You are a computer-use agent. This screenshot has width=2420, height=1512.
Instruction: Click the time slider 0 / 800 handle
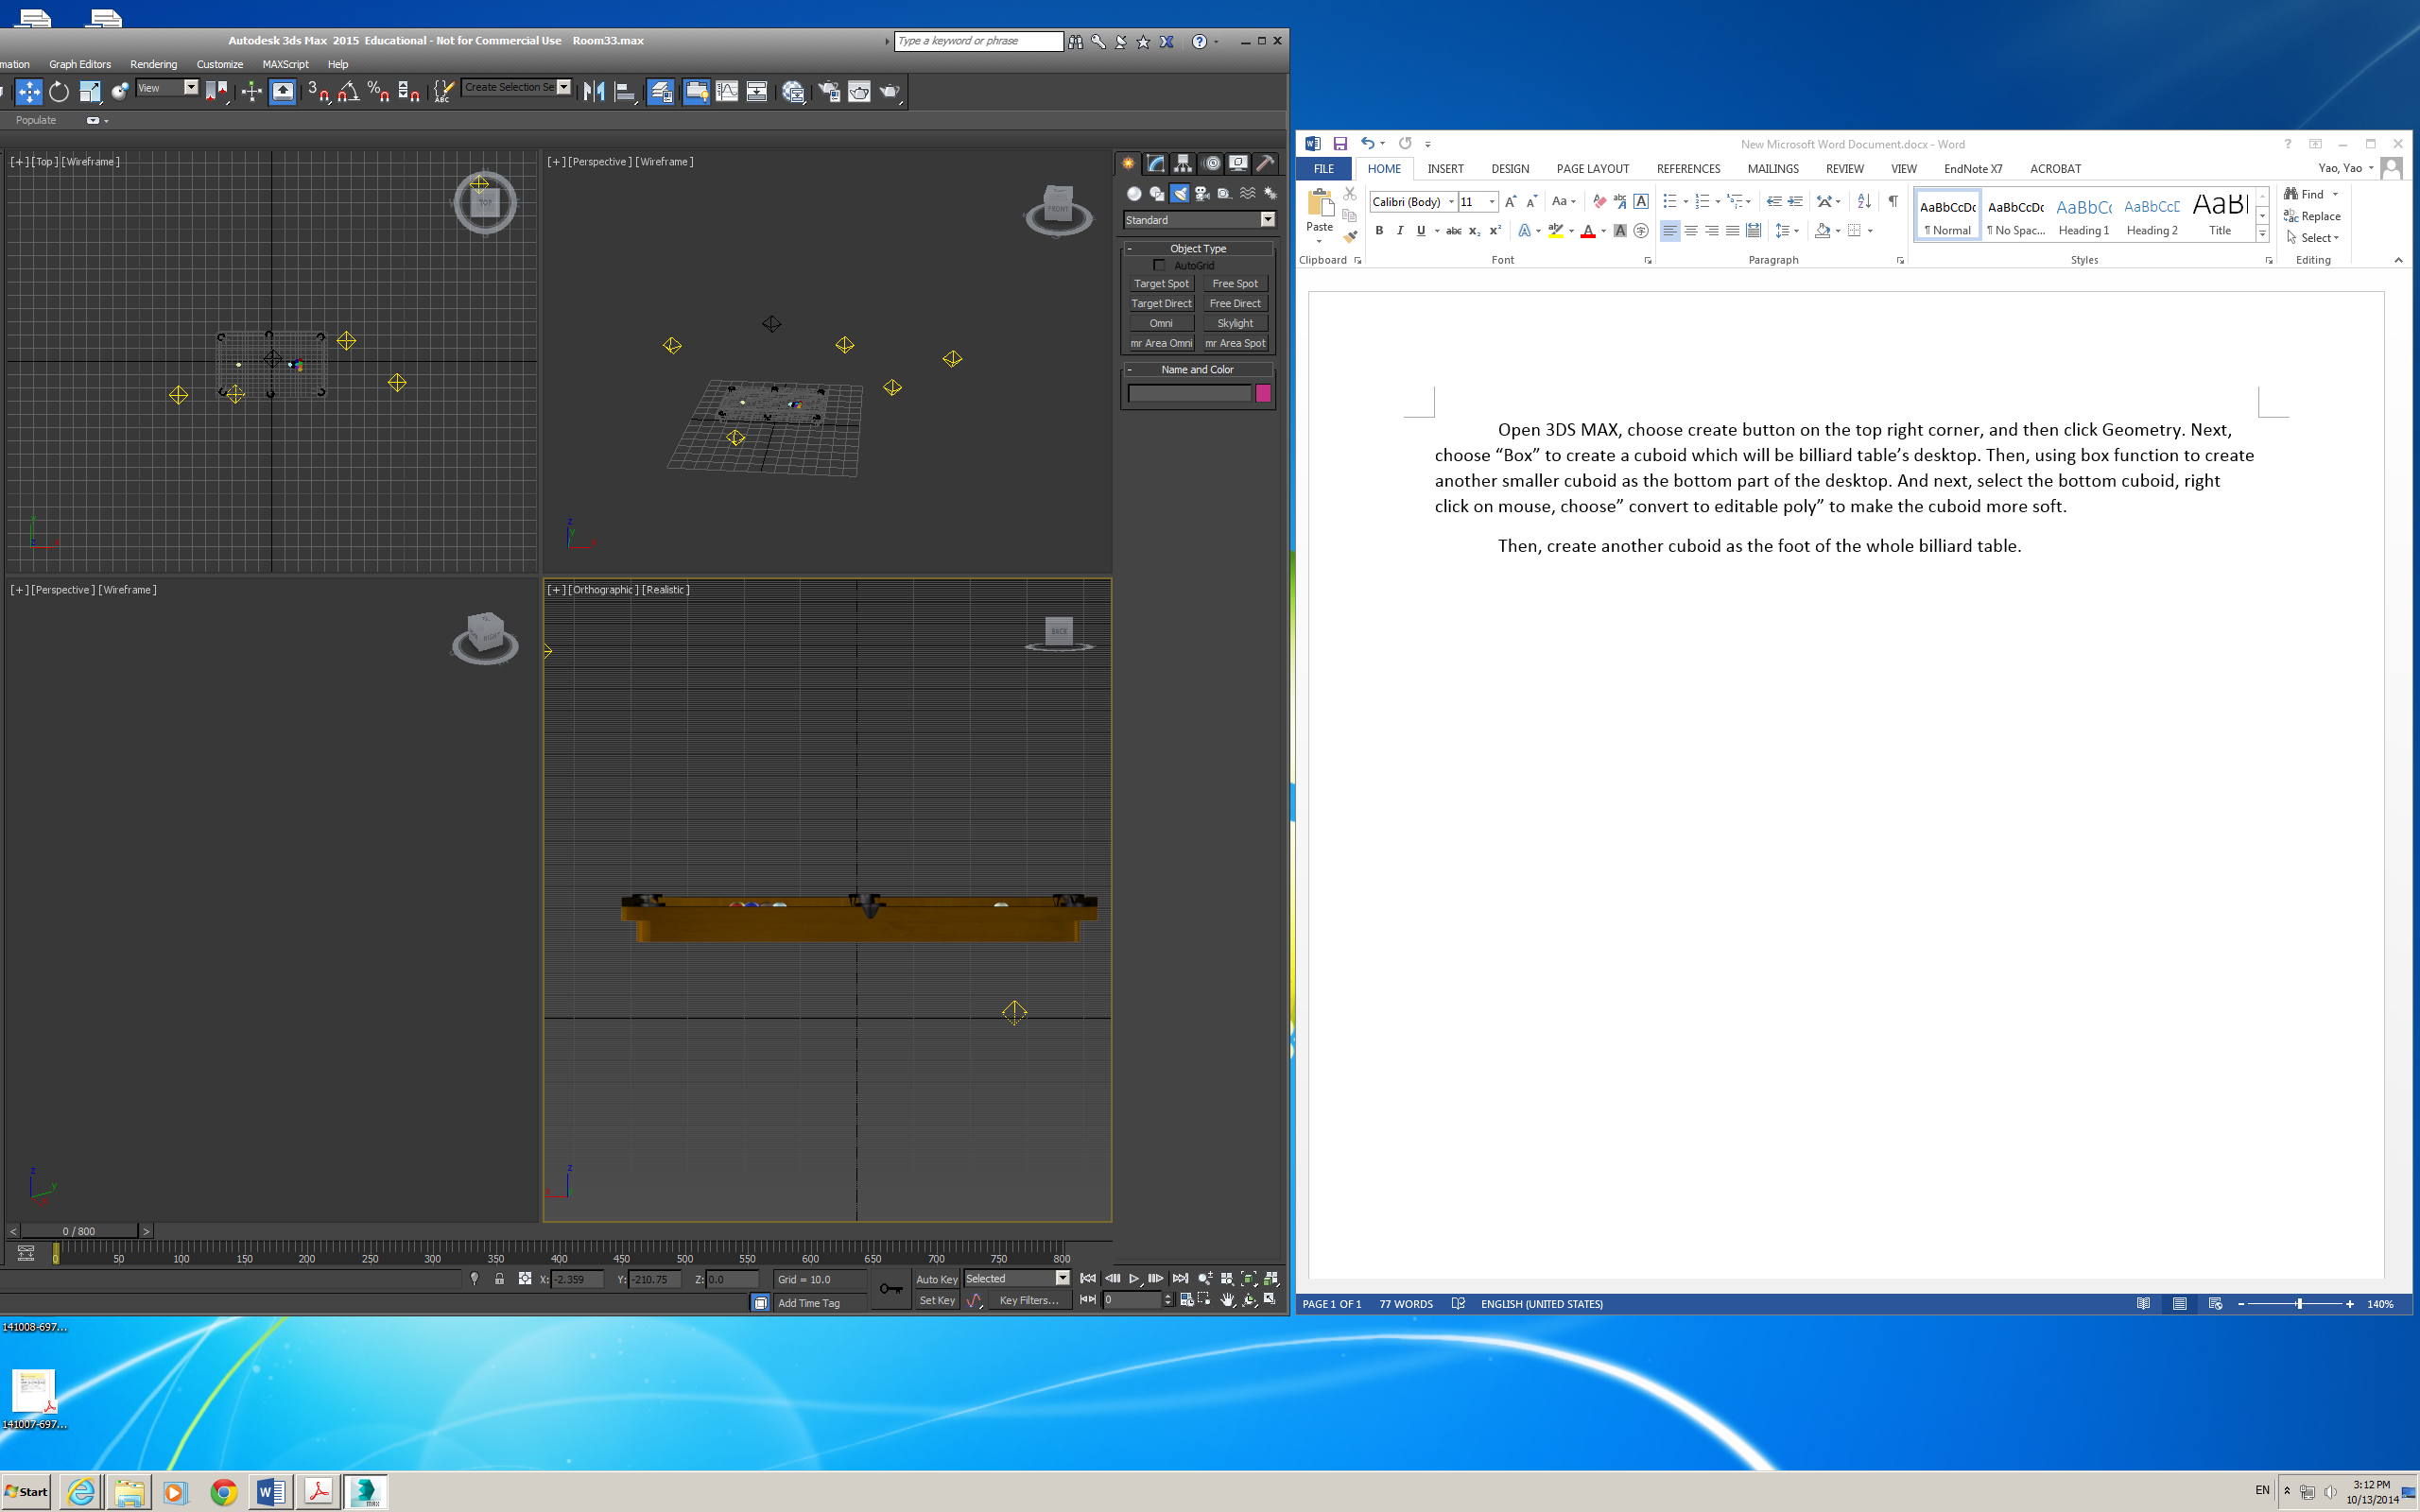(x=79, y=1231)
